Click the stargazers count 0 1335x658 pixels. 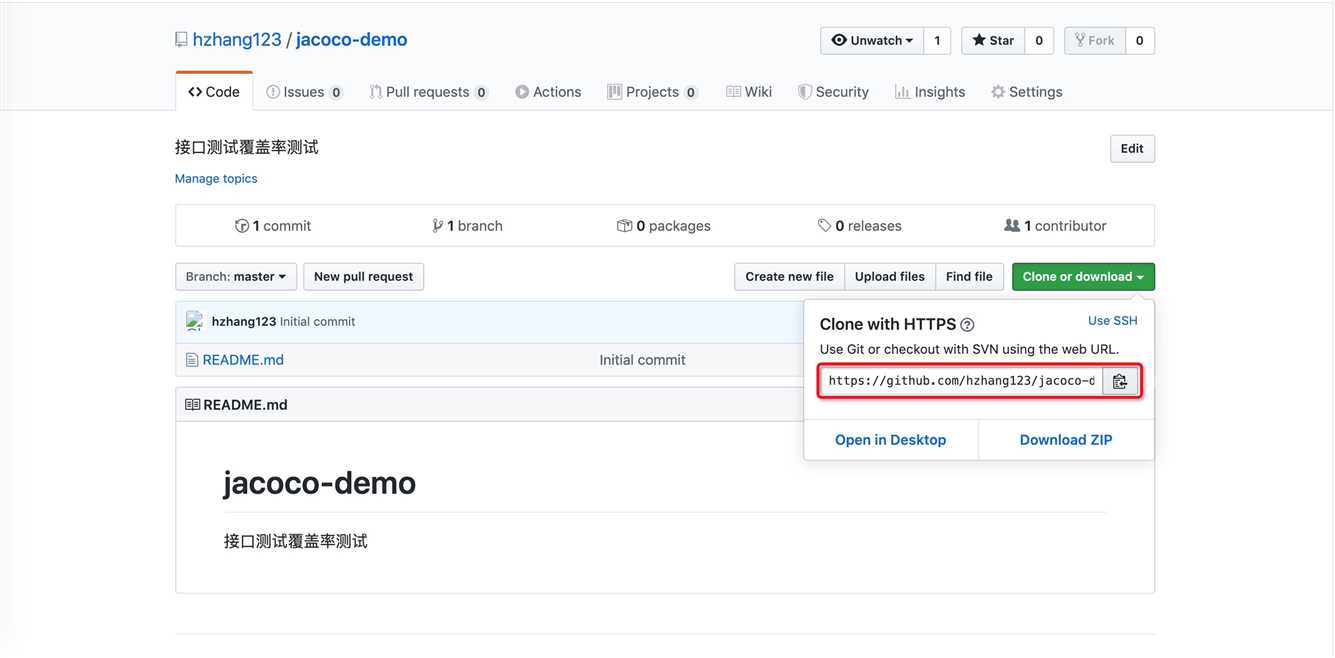[1039, 41]
